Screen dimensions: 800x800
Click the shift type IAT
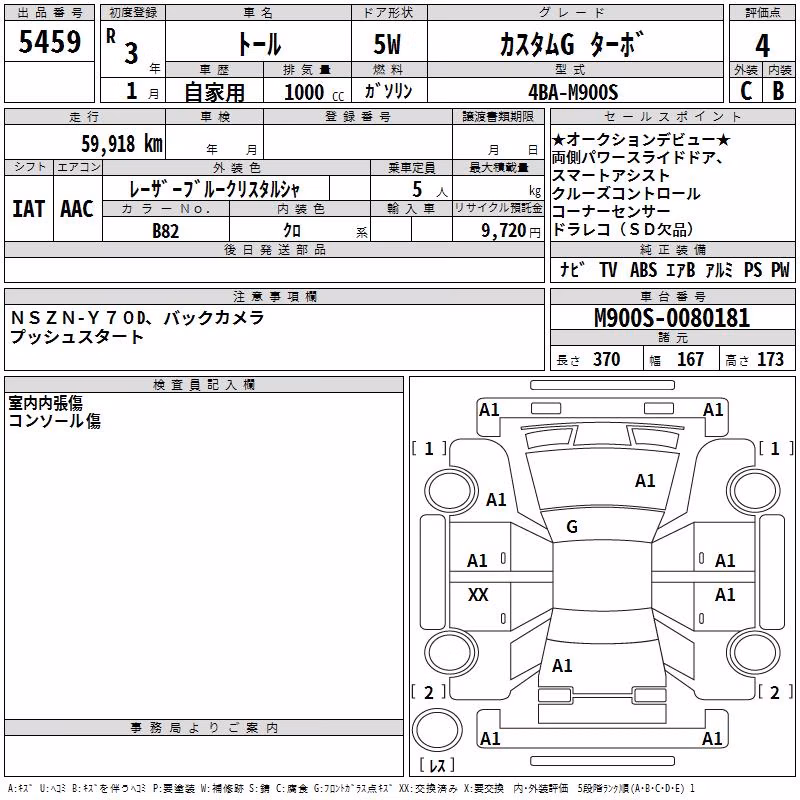pyautogui.click(x=29, y=209)
